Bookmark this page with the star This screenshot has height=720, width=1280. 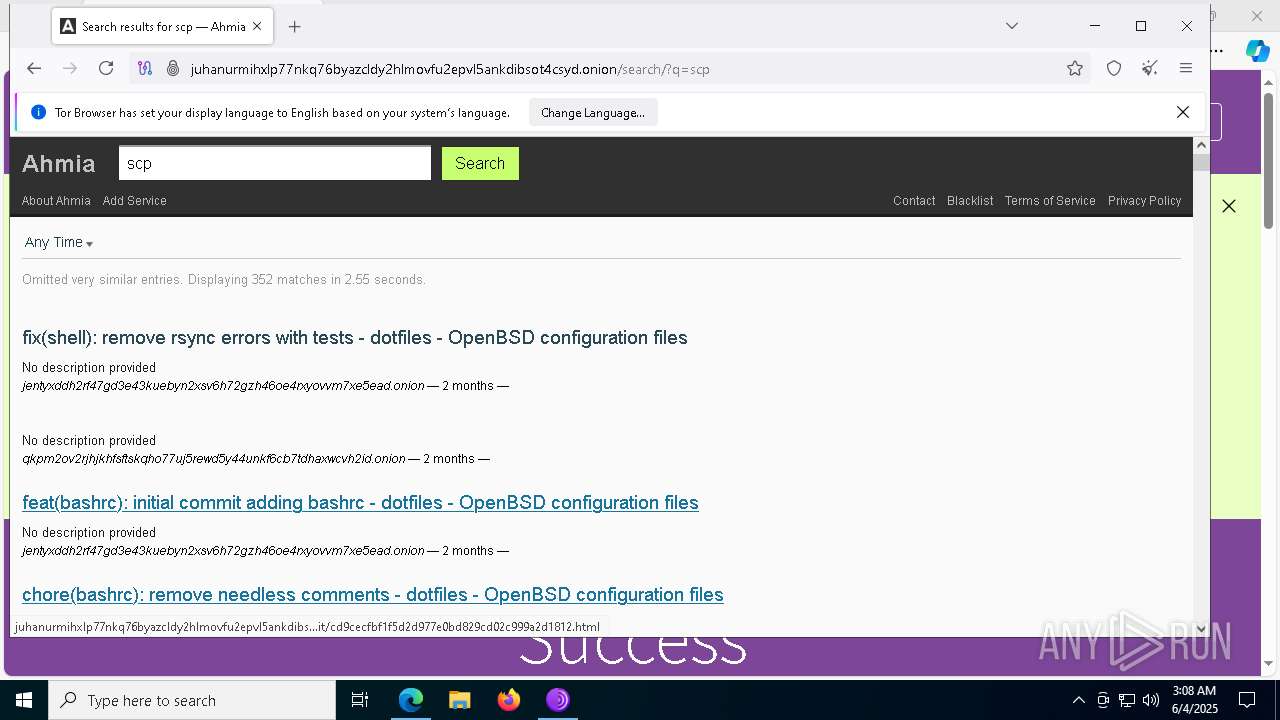tap(1075, 68)
